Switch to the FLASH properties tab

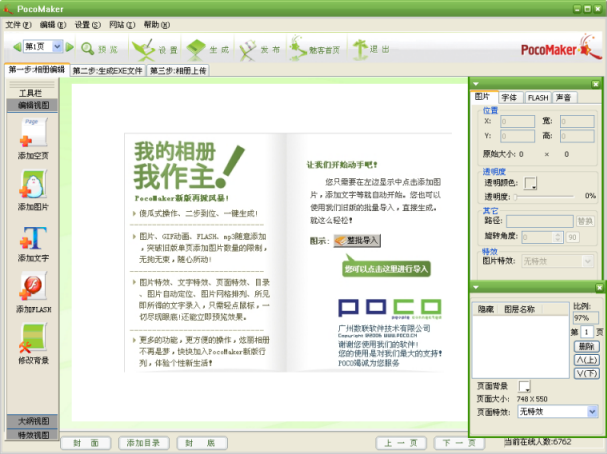(x=538, y=98)
